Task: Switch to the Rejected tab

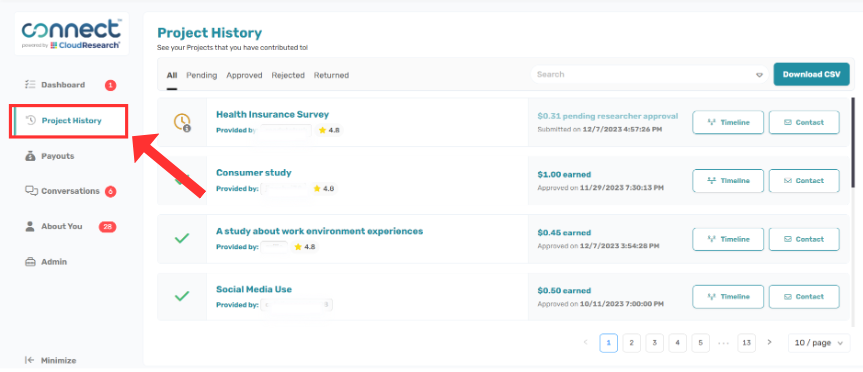Action: click(288, 75)
